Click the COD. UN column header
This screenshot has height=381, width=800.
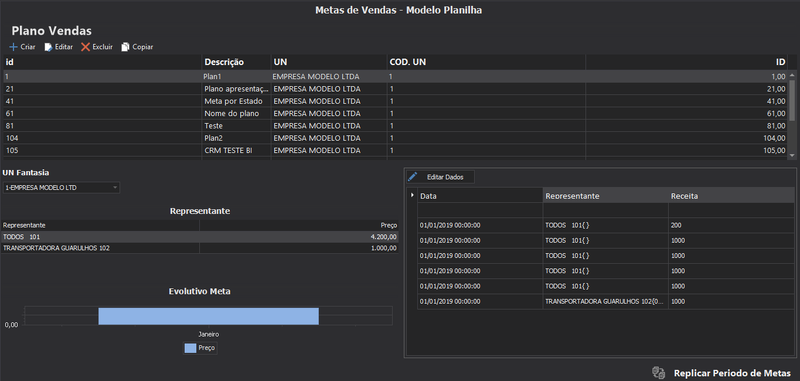(486, 62)
